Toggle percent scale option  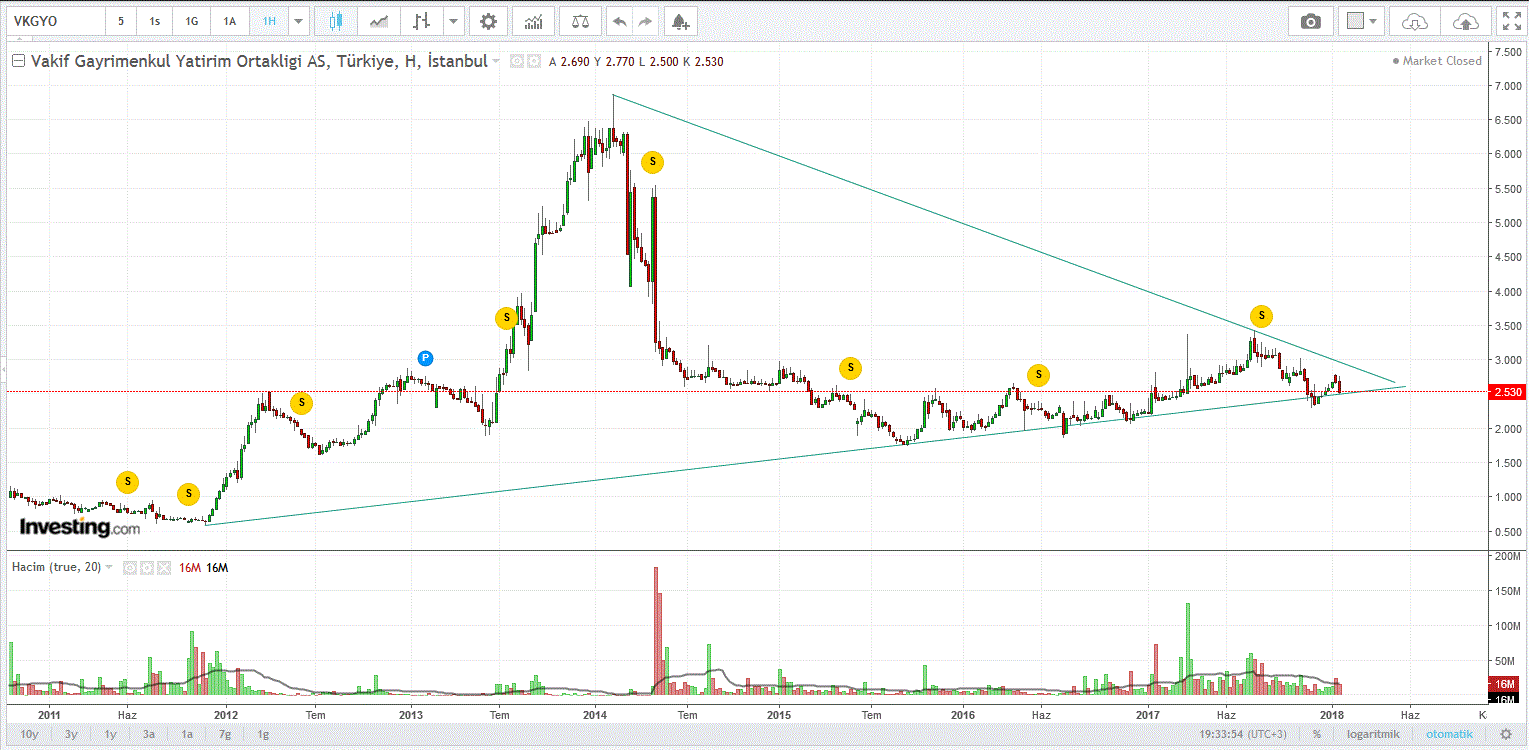pyautogui.click(x=1317, y=734)
